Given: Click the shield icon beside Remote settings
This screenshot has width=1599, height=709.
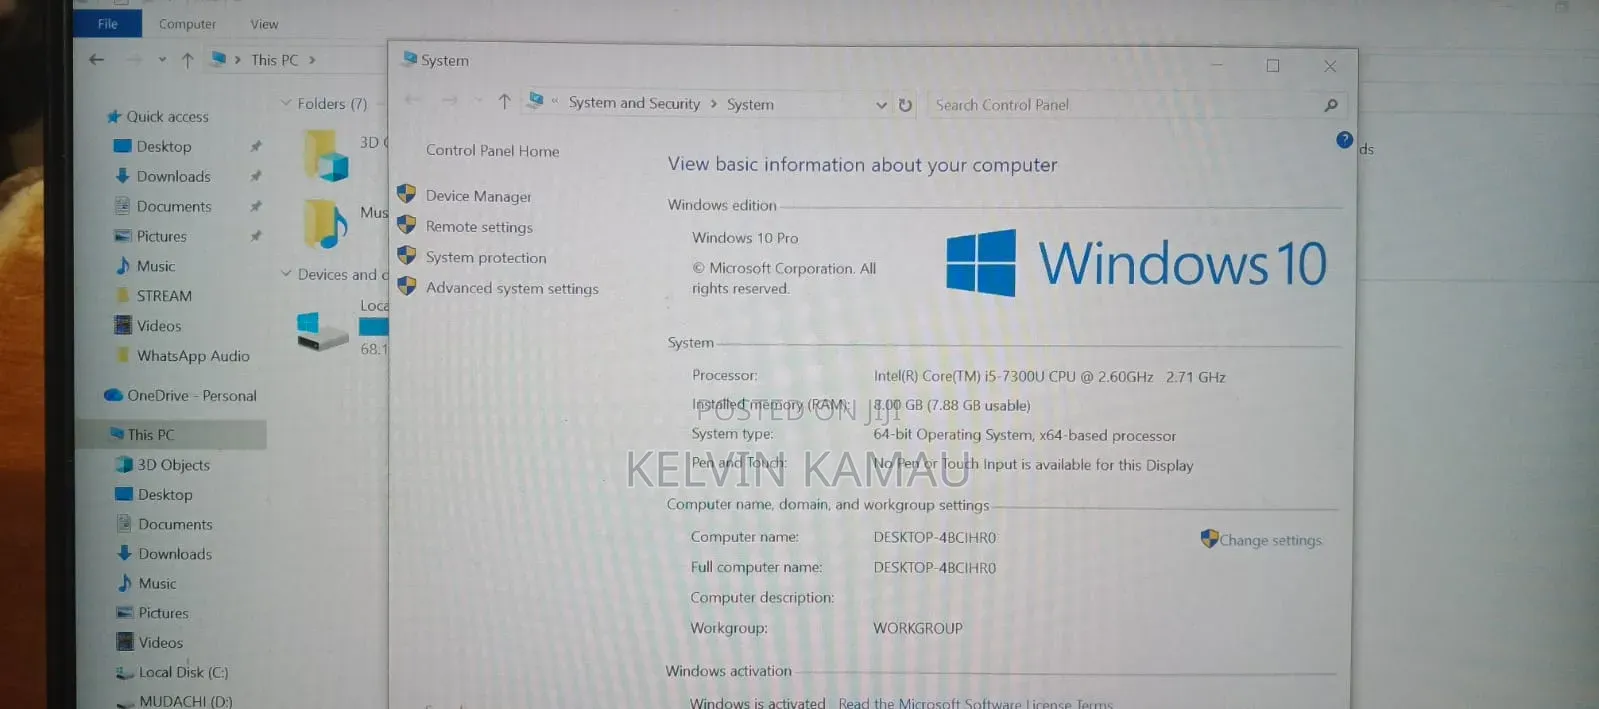Looking at the screenshot, I should (406, 225).
